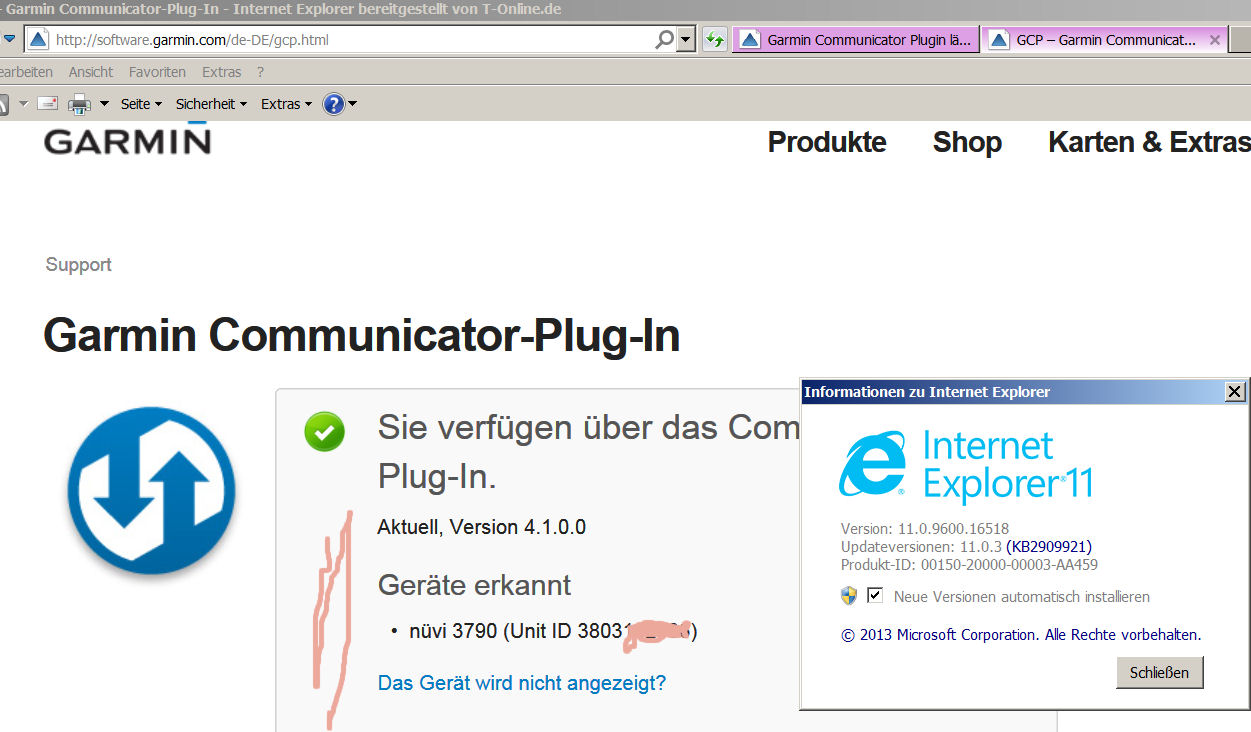Image resolution: width=1251 pixels, height=732 pixels.
Task: Open the Favoriten menu
Action: pos(157,72)
